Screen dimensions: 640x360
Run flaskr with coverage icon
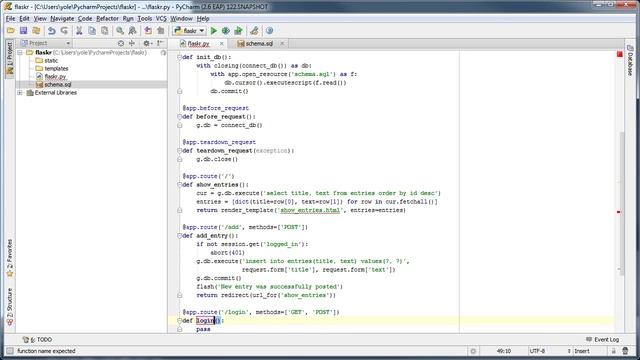[238, 31]
